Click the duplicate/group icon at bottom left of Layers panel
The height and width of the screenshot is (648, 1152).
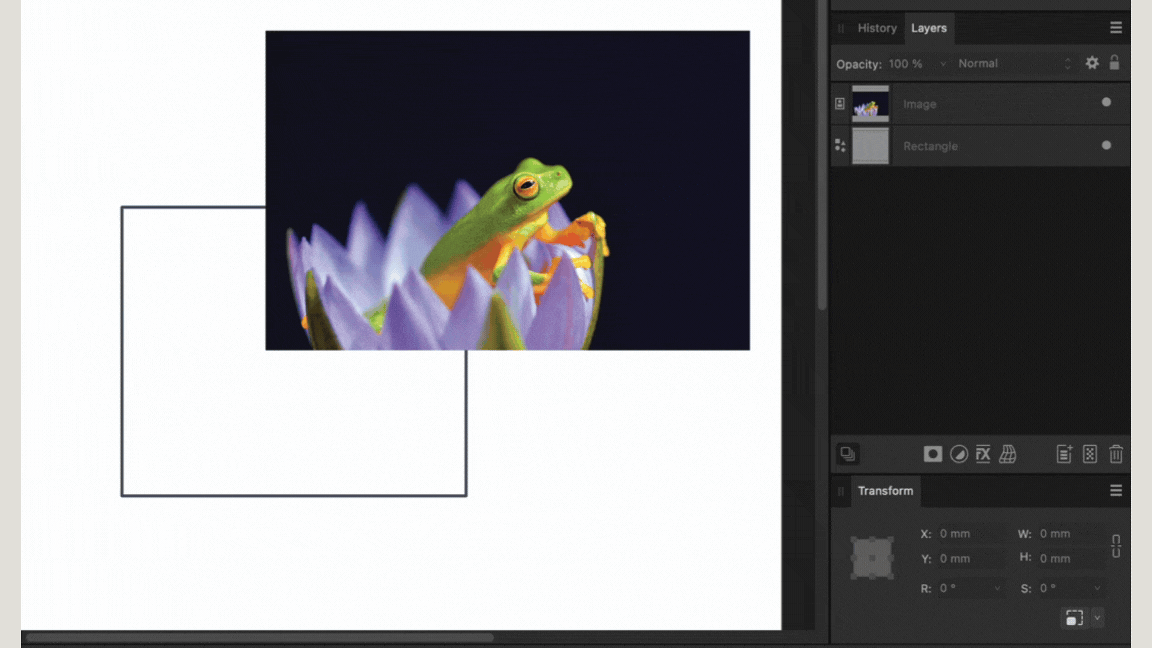[847, 453]
